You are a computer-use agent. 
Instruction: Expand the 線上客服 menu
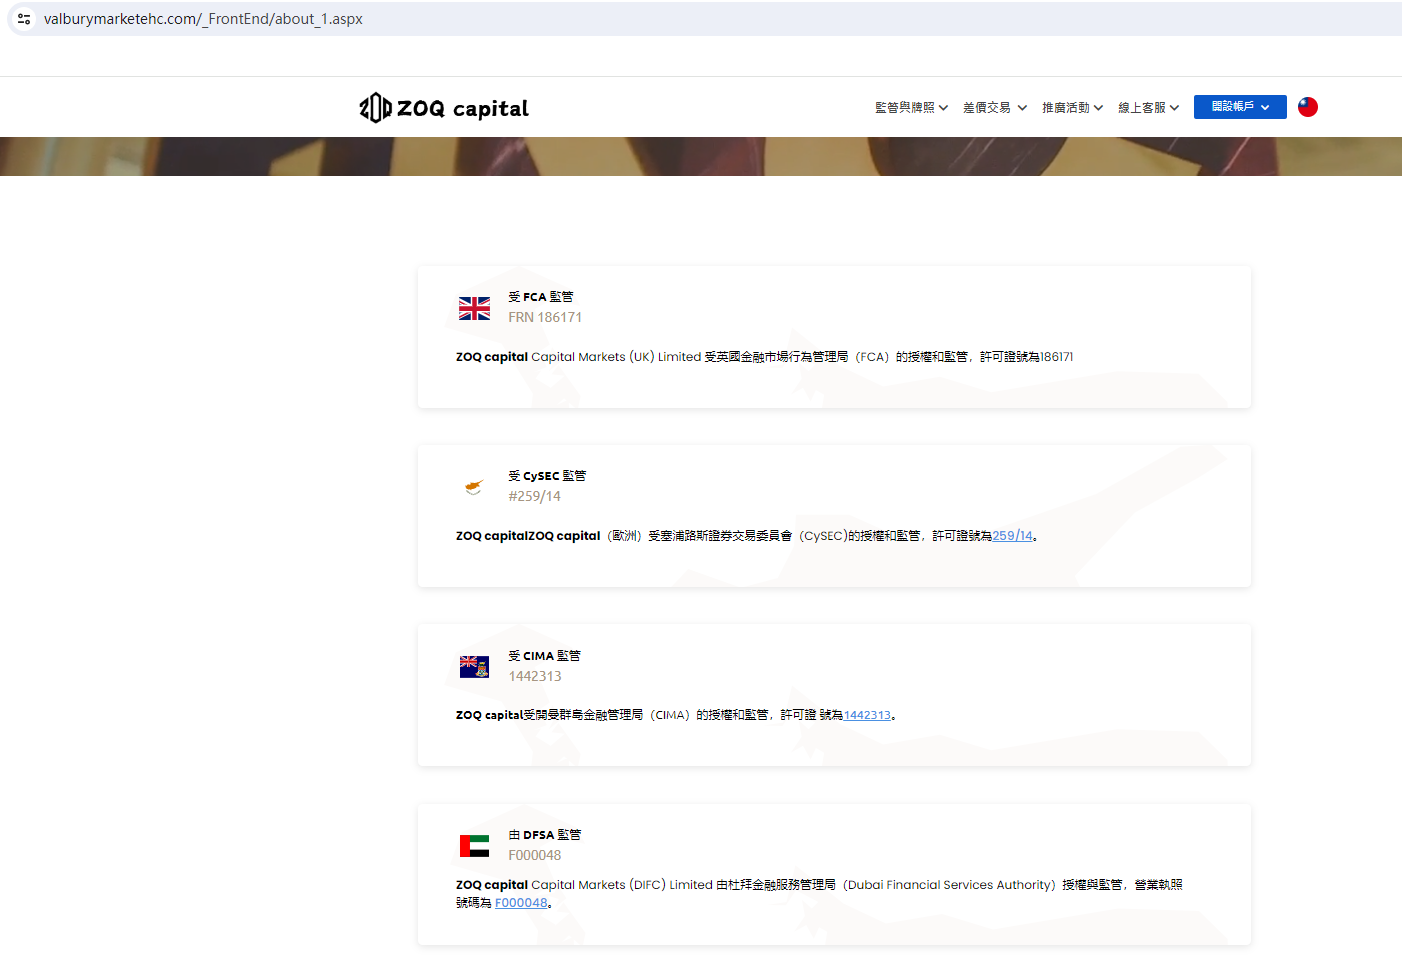coord(1148,108)
